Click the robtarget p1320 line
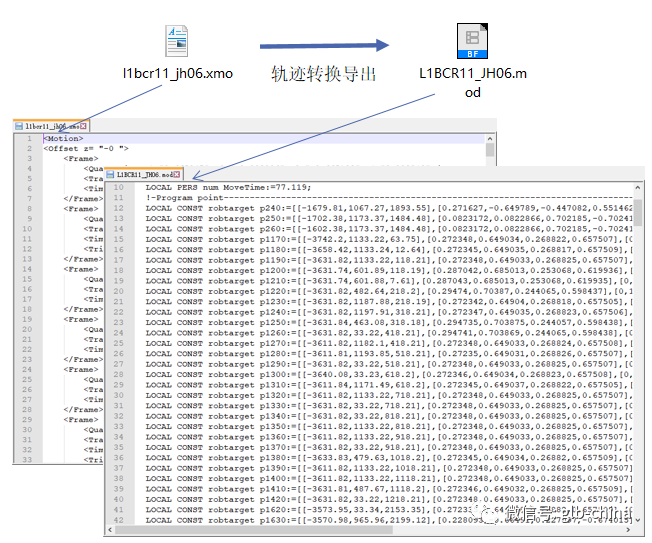 click(x=389, y=395)
